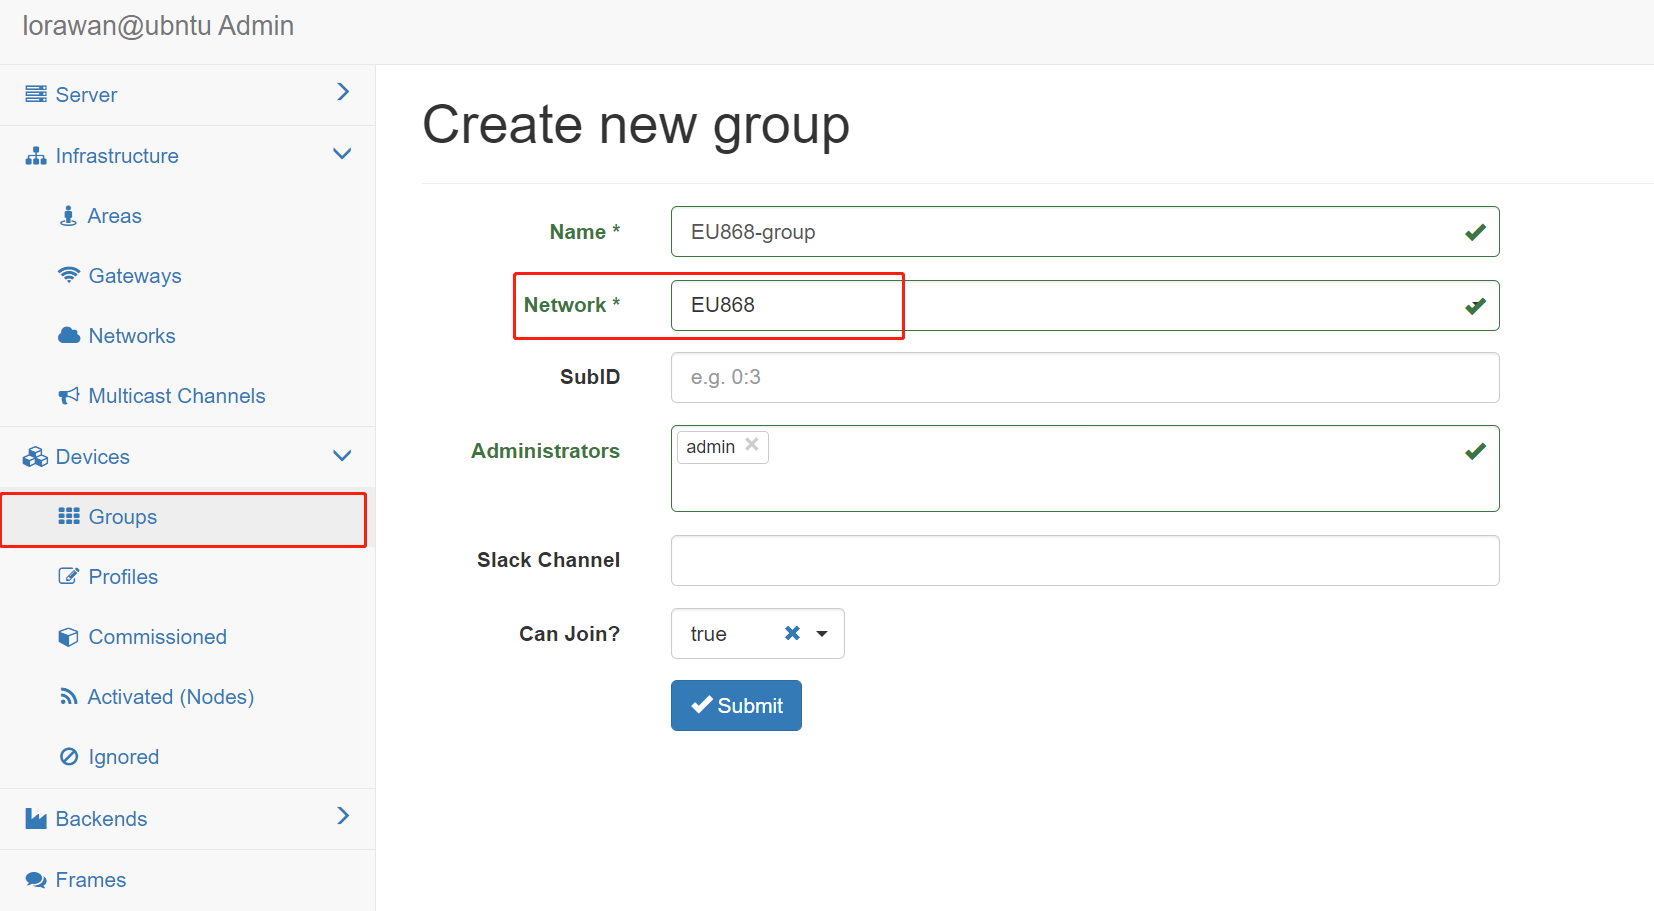Viewport: 1654px width, 911px height.
Task: Click the Frames chat bubbles icon
Action: pyautogui.click(x=36, y=880)
